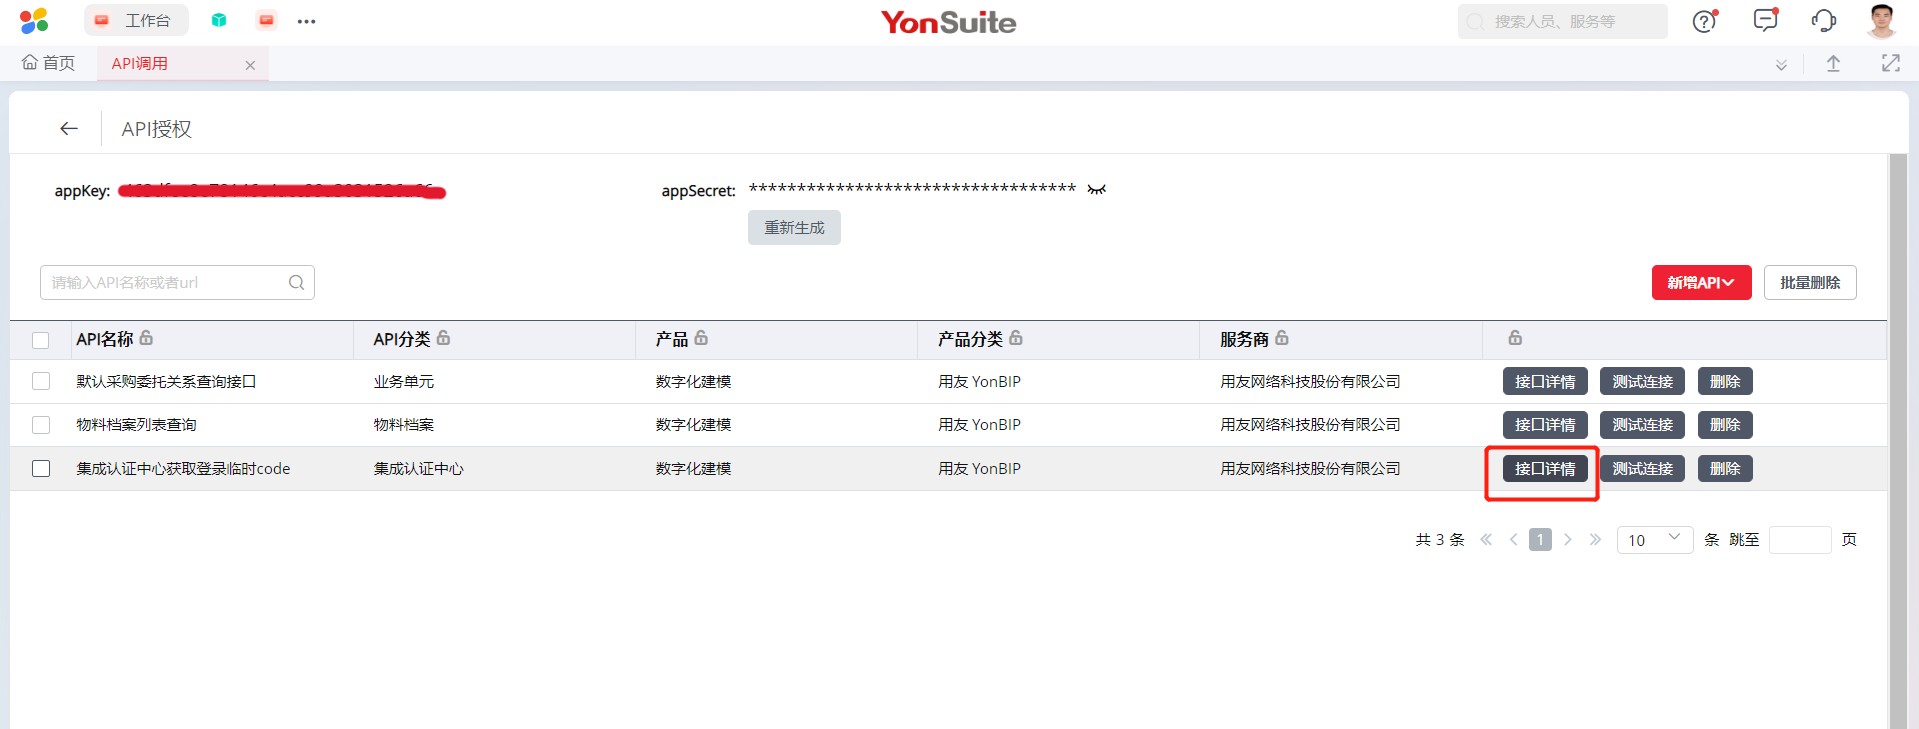Check the 物料档案列表查询 row
Screen dimensions: 1919x729
tap(41, 425)
